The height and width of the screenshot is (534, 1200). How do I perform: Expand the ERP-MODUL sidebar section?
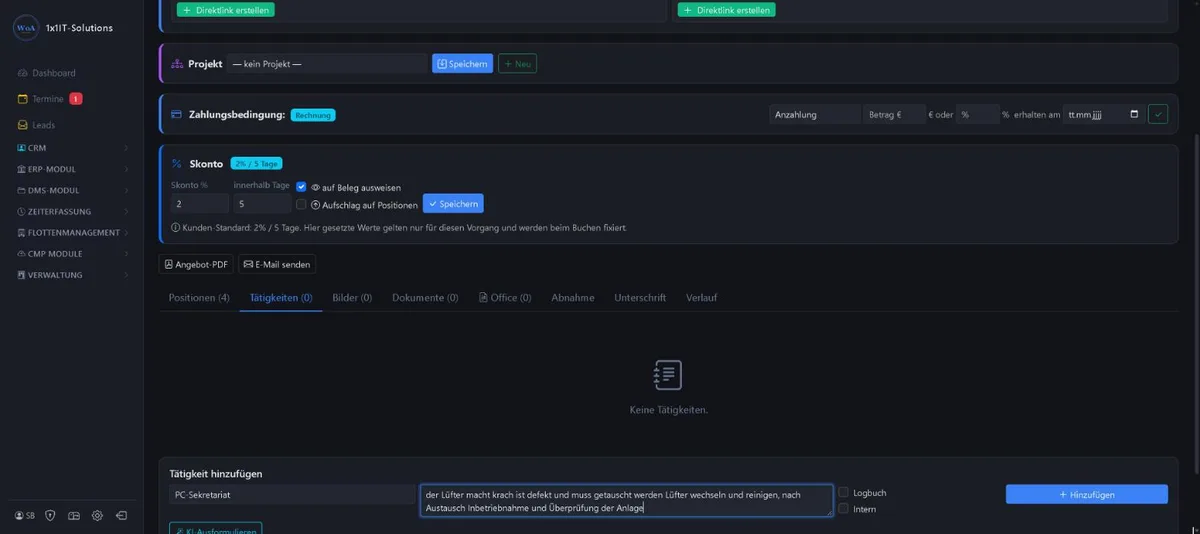point(71,169)
